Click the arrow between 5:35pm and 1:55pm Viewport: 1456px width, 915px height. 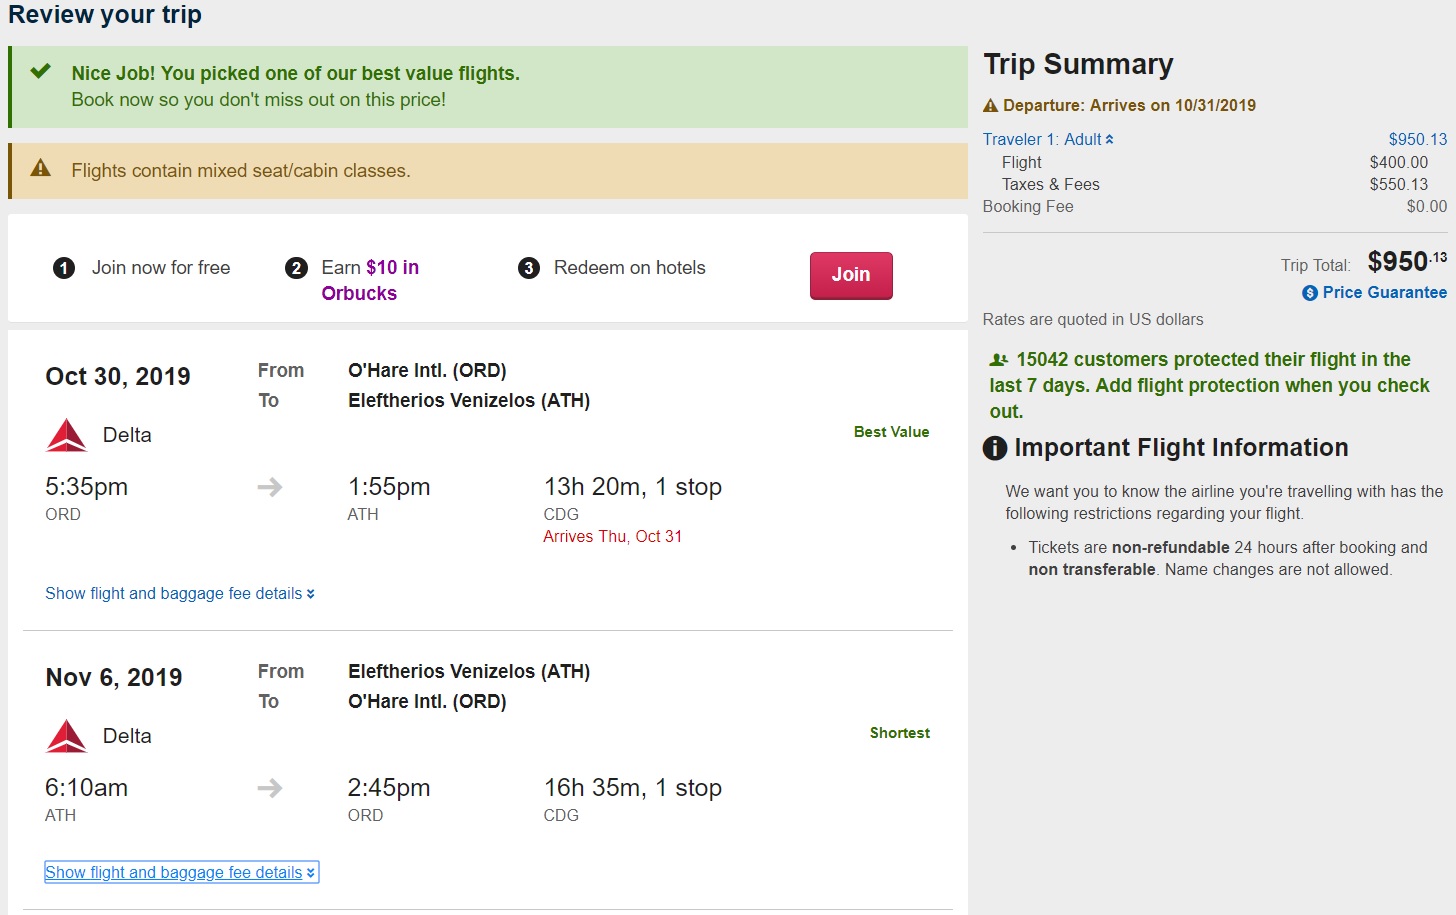point(270,487)
